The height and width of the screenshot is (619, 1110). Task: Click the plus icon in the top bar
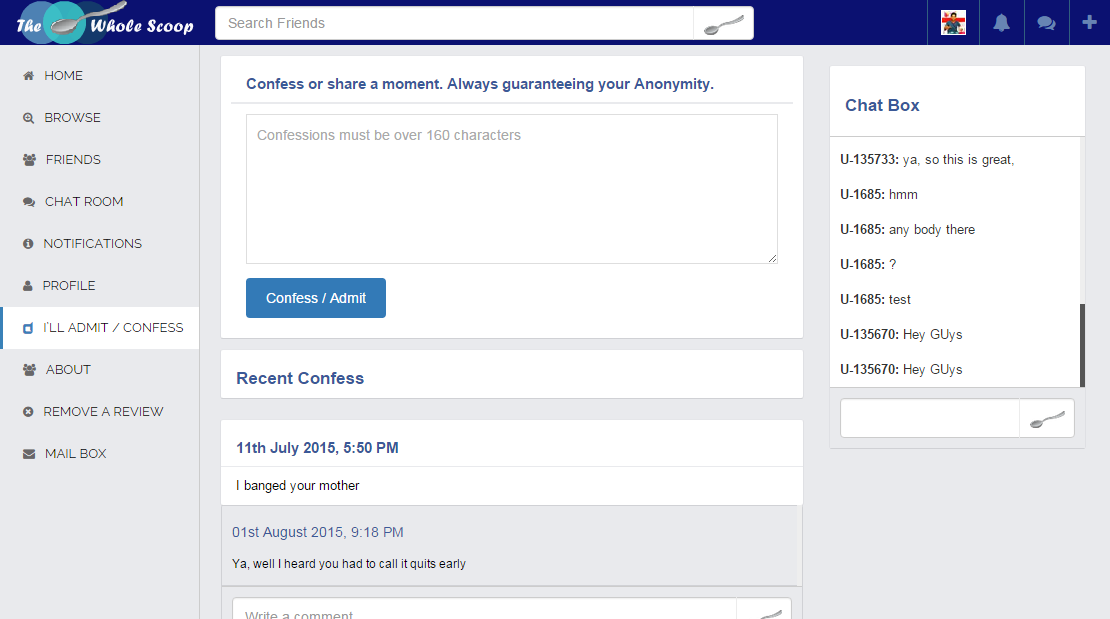(x=1090, y=23)
